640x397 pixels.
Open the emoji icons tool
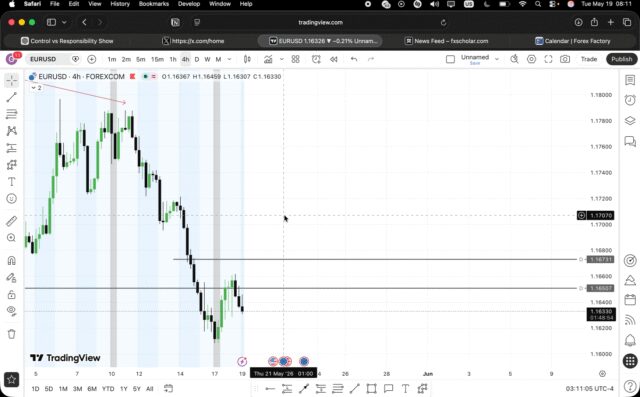point(11,199)
